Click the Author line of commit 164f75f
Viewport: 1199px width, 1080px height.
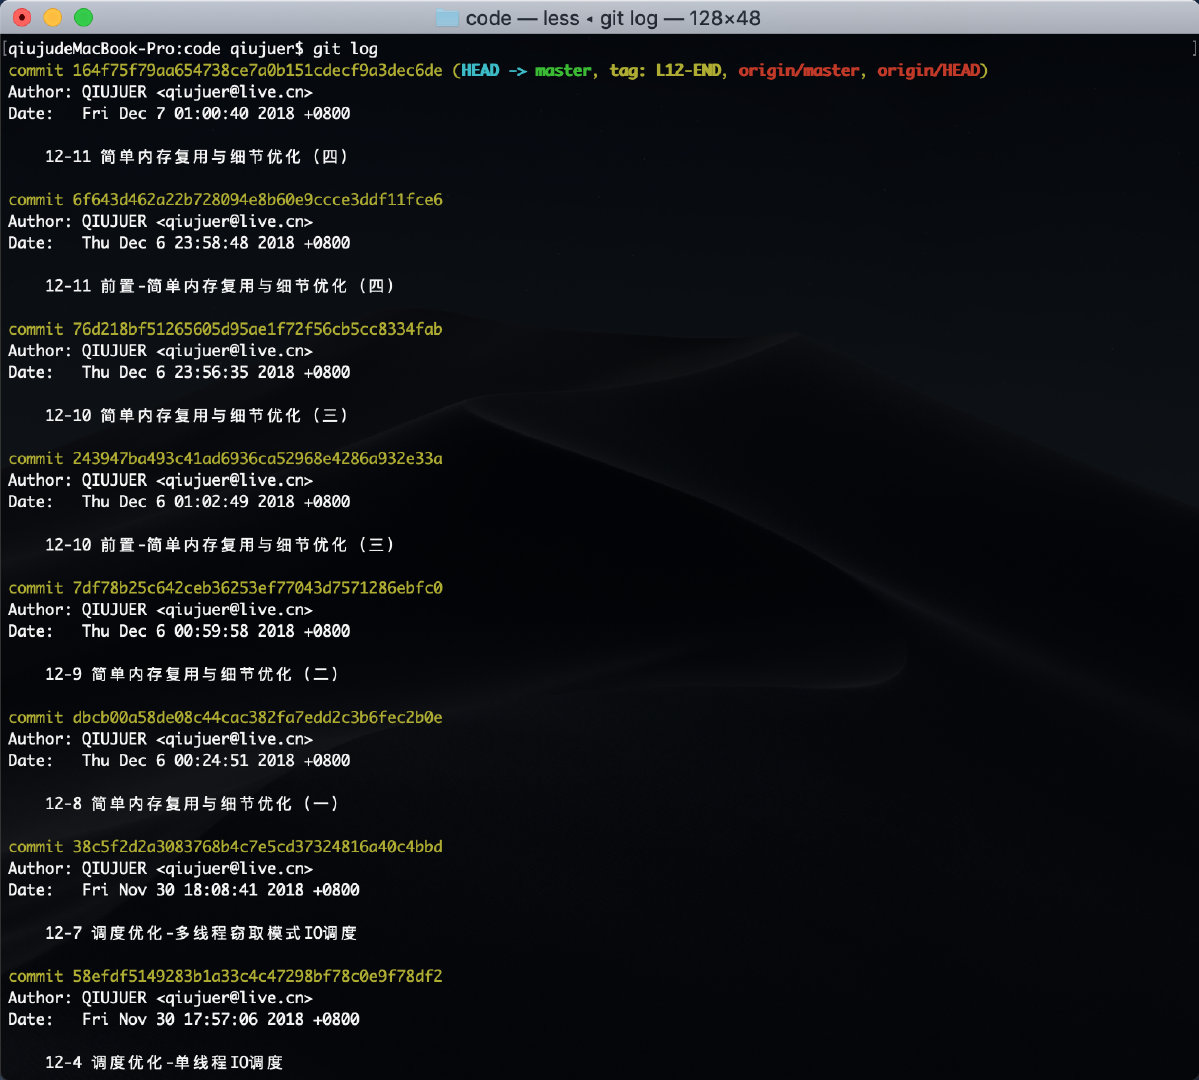click(161, 92)
